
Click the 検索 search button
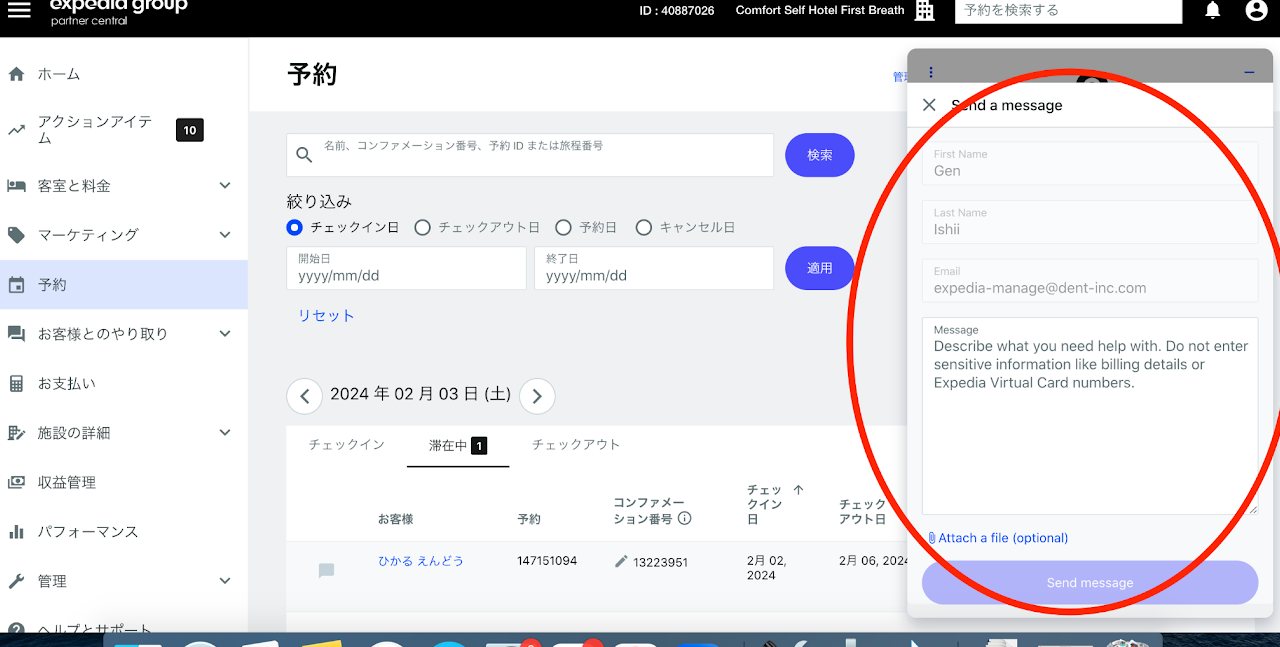click(819, 155)
